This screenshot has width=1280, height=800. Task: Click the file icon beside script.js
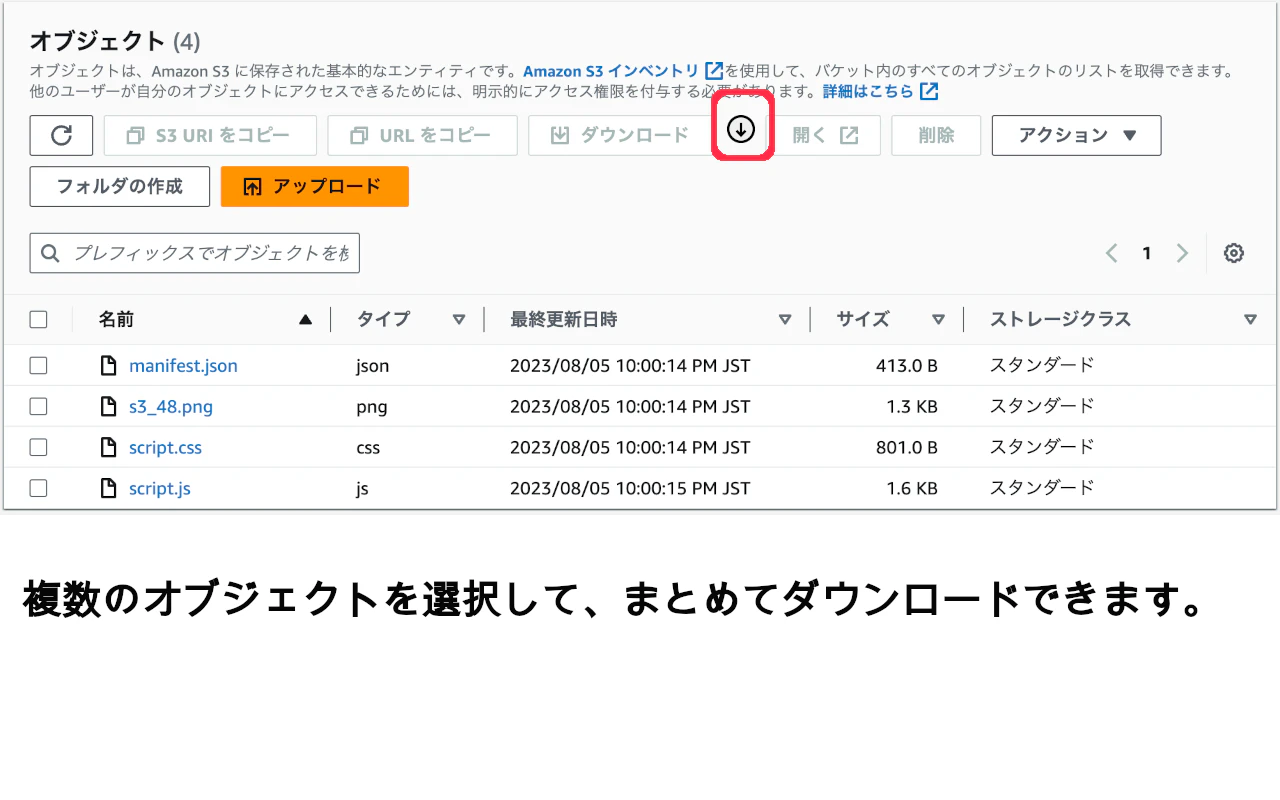pyautogui.click(x=109, y=488)
